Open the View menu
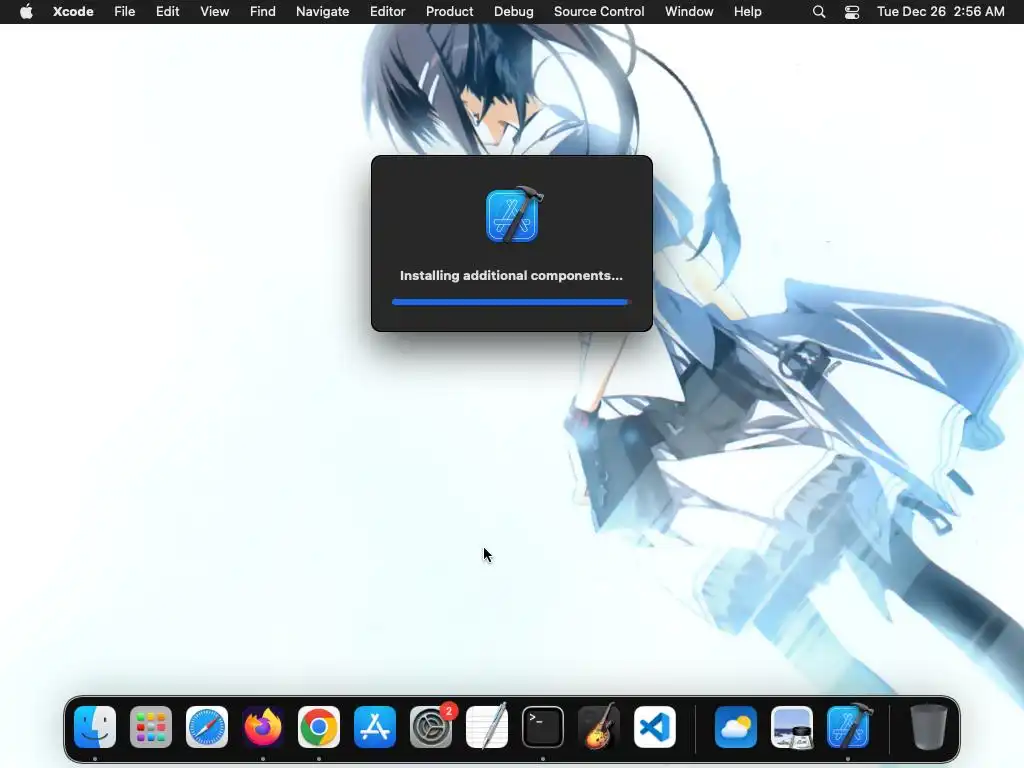The height and width of the screenshot is (768, 1024). click(x=214, y=12)
